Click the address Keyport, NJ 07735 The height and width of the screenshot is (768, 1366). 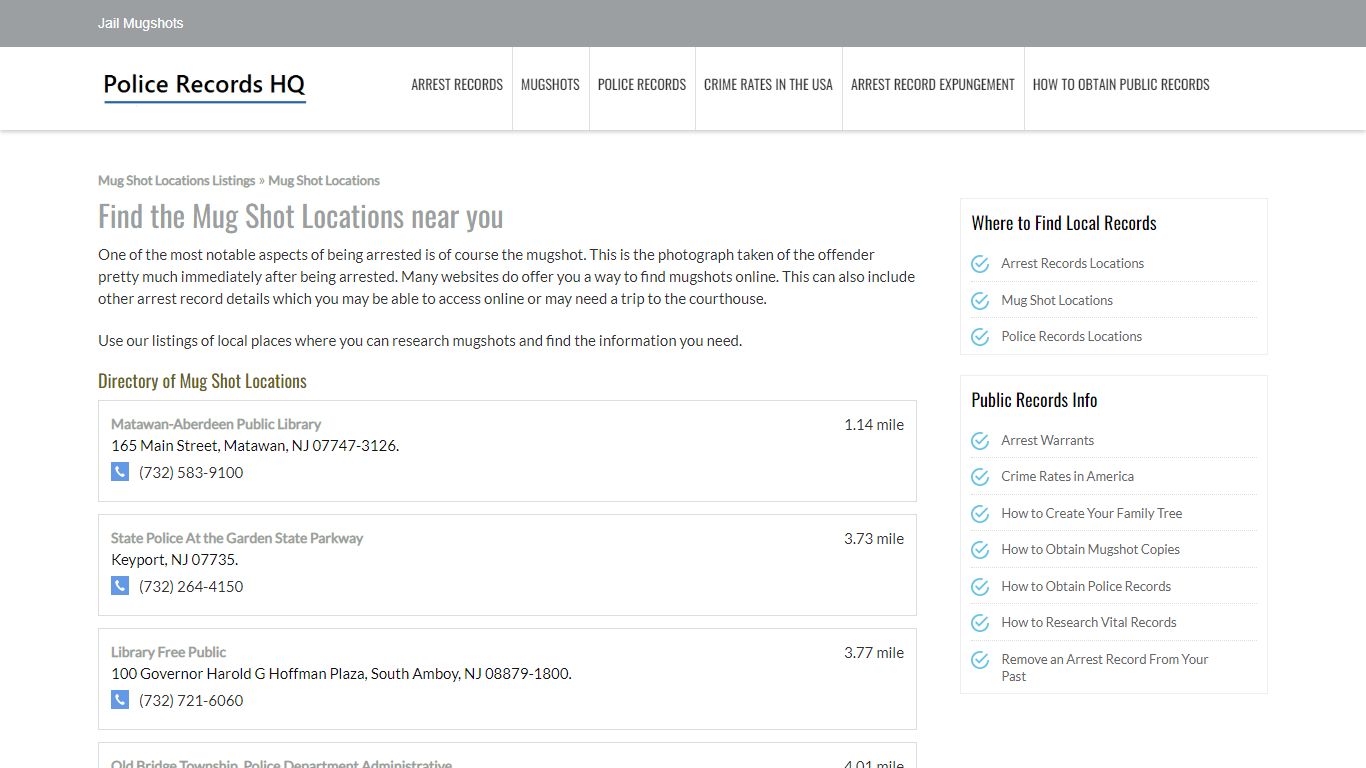click(175, 560)
